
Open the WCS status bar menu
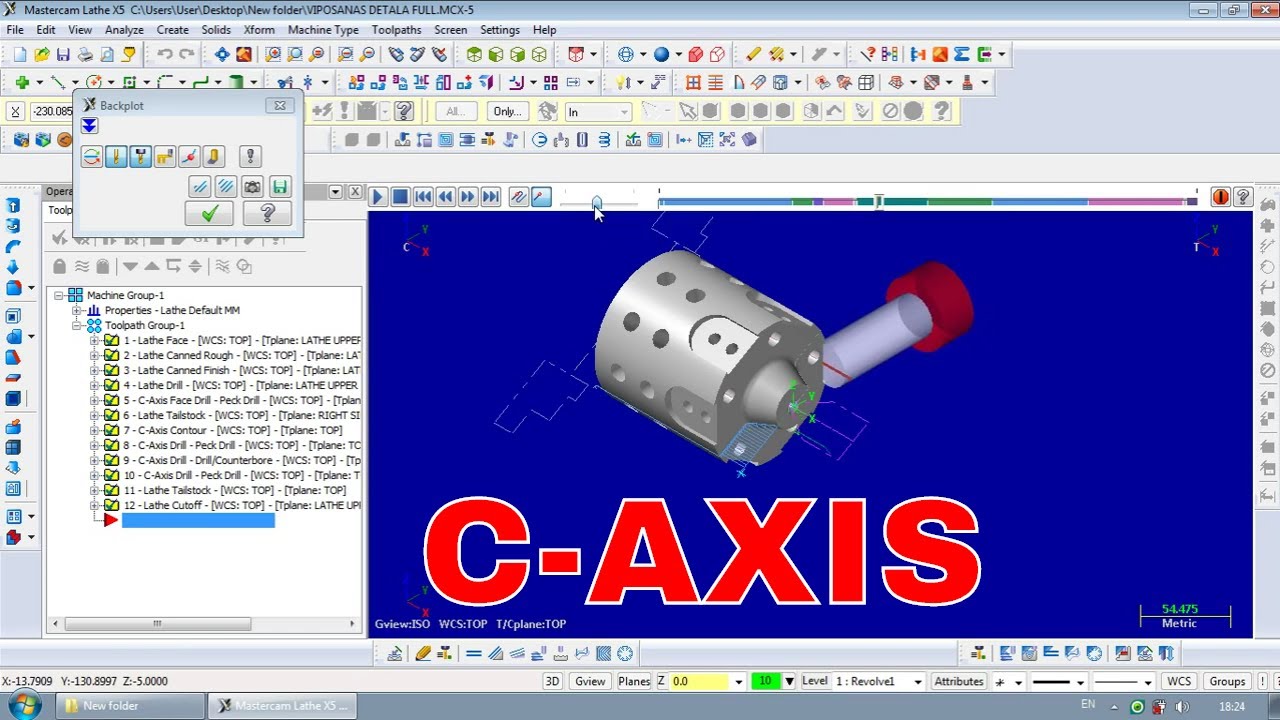click(1179, 681)
